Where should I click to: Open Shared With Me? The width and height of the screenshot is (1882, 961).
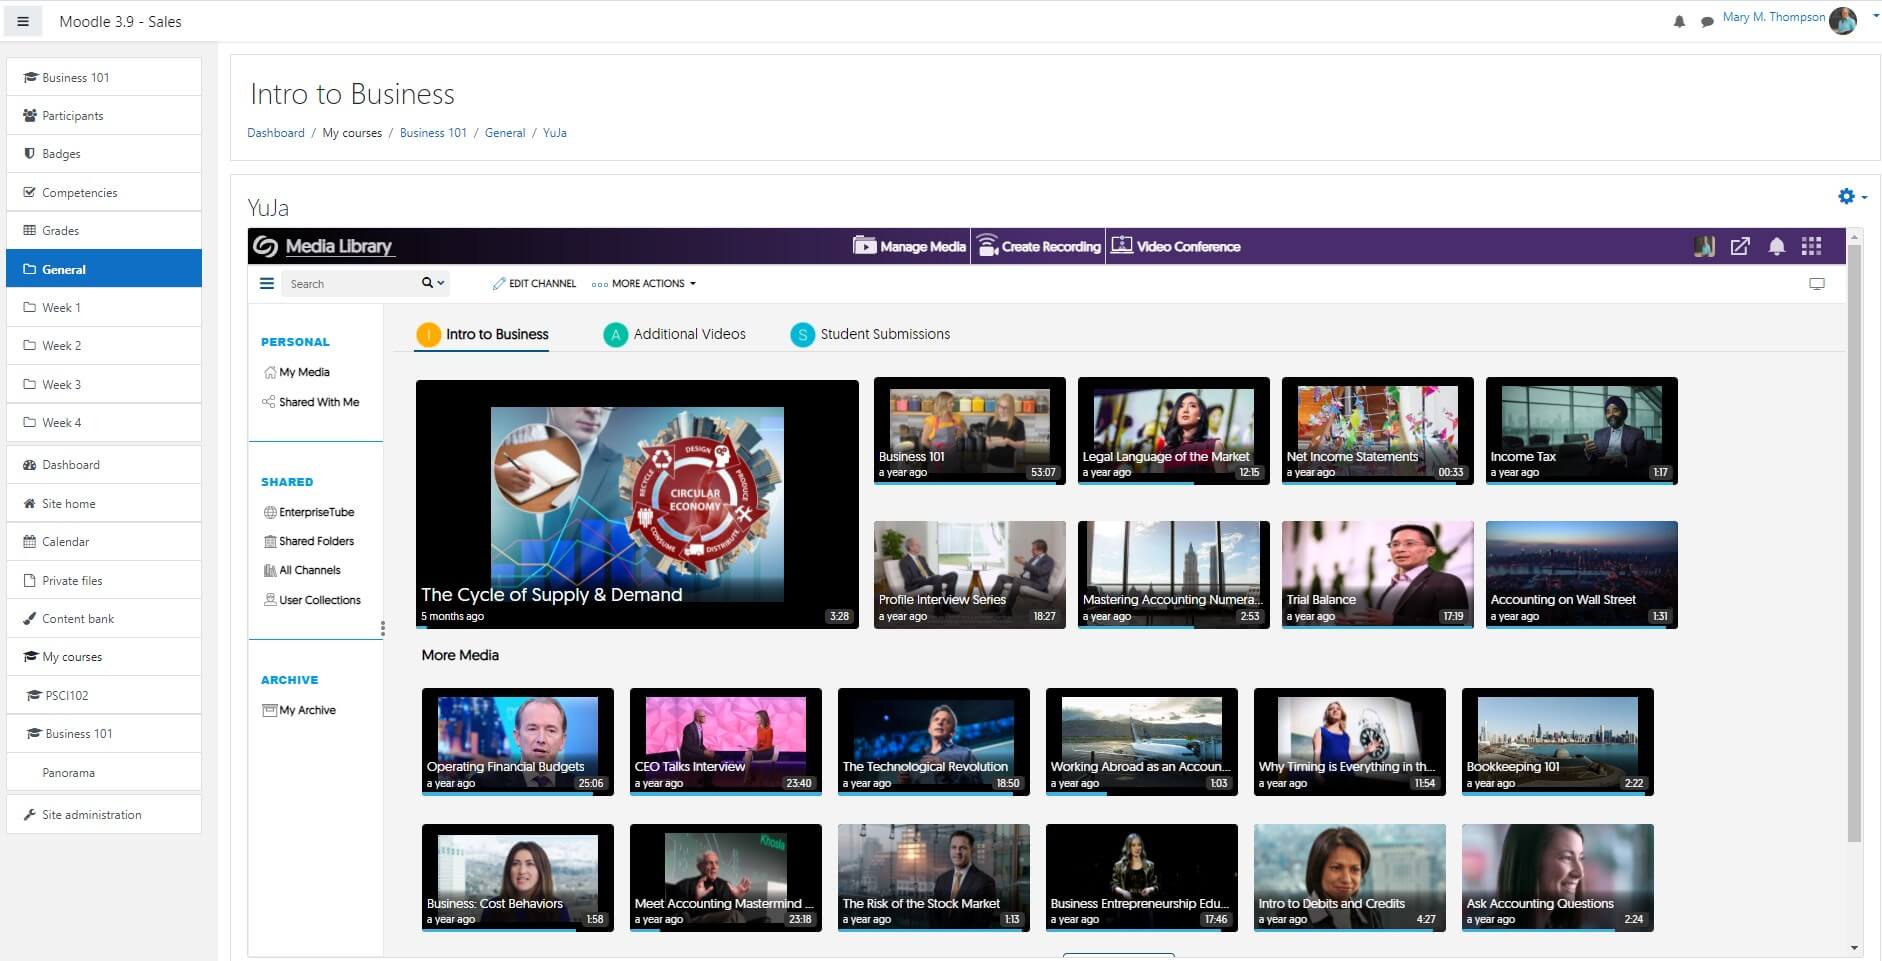(311, 402)
